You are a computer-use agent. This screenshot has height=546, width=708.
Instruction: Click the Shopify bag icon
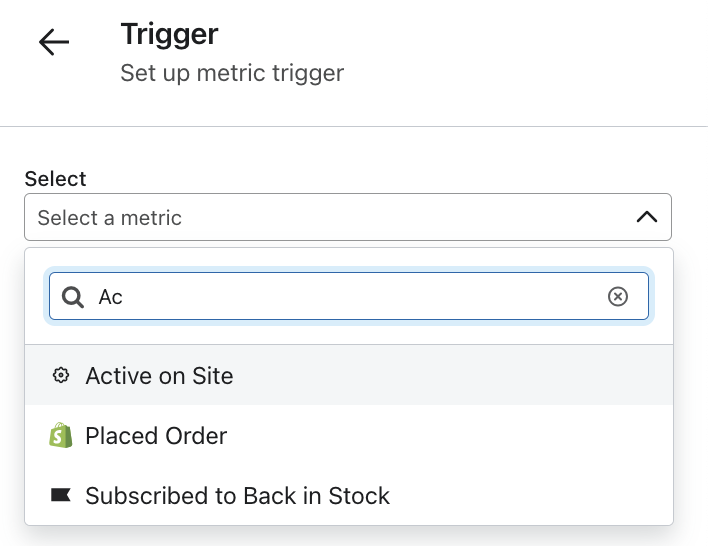[61, 436]
